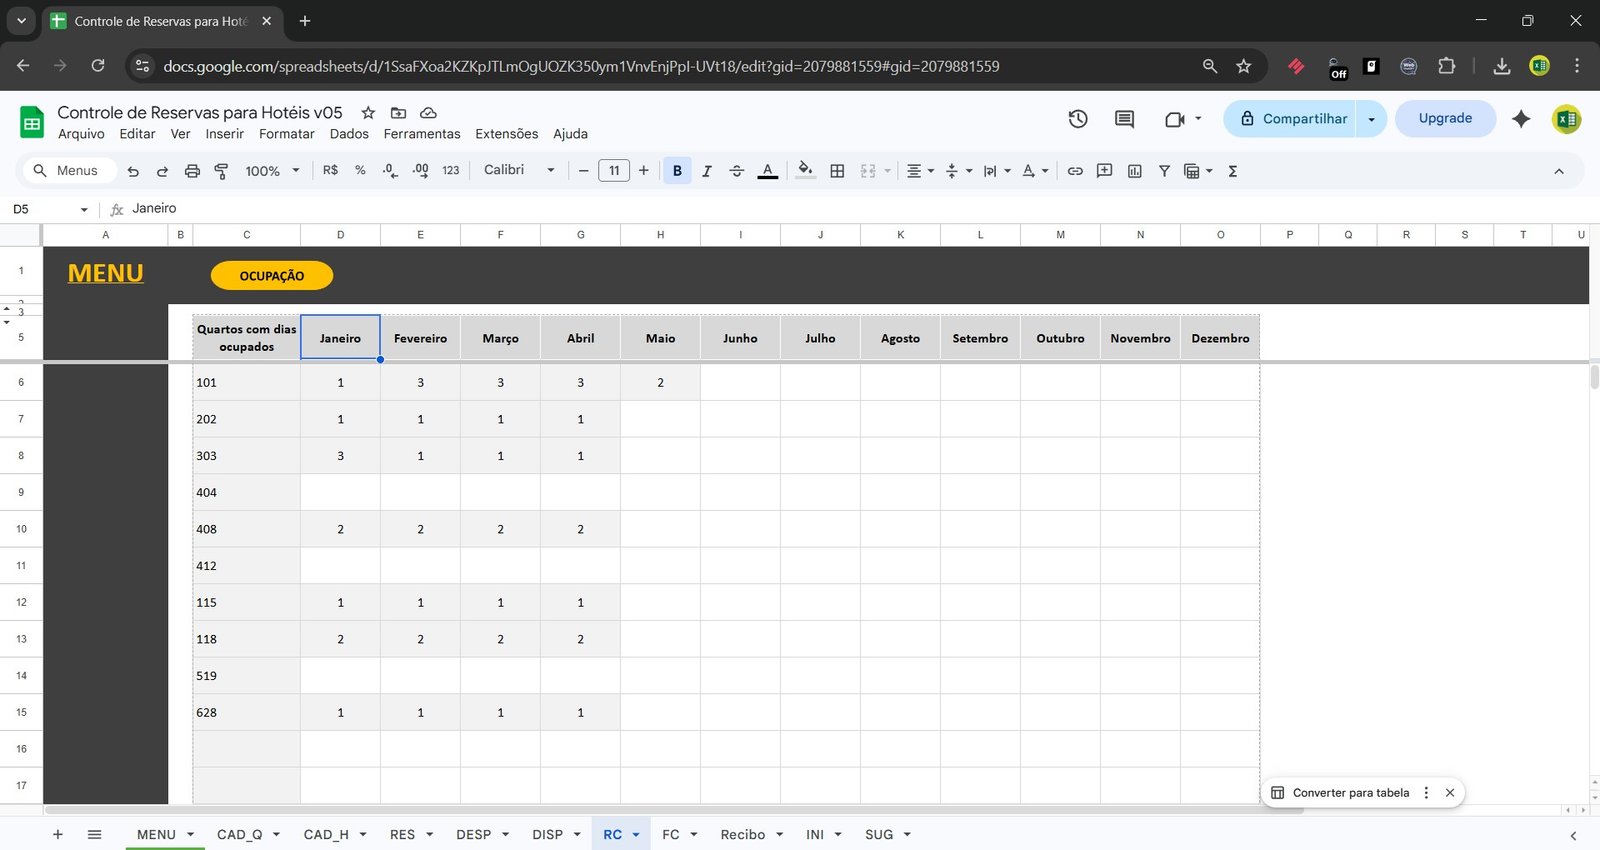Open the Formatar menu

[x=286, y=134]
